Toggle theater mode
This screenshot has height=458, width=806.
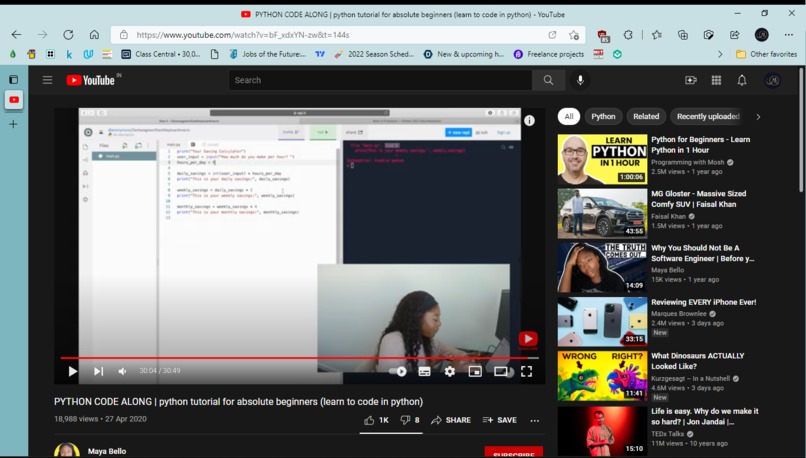point(501,371)
